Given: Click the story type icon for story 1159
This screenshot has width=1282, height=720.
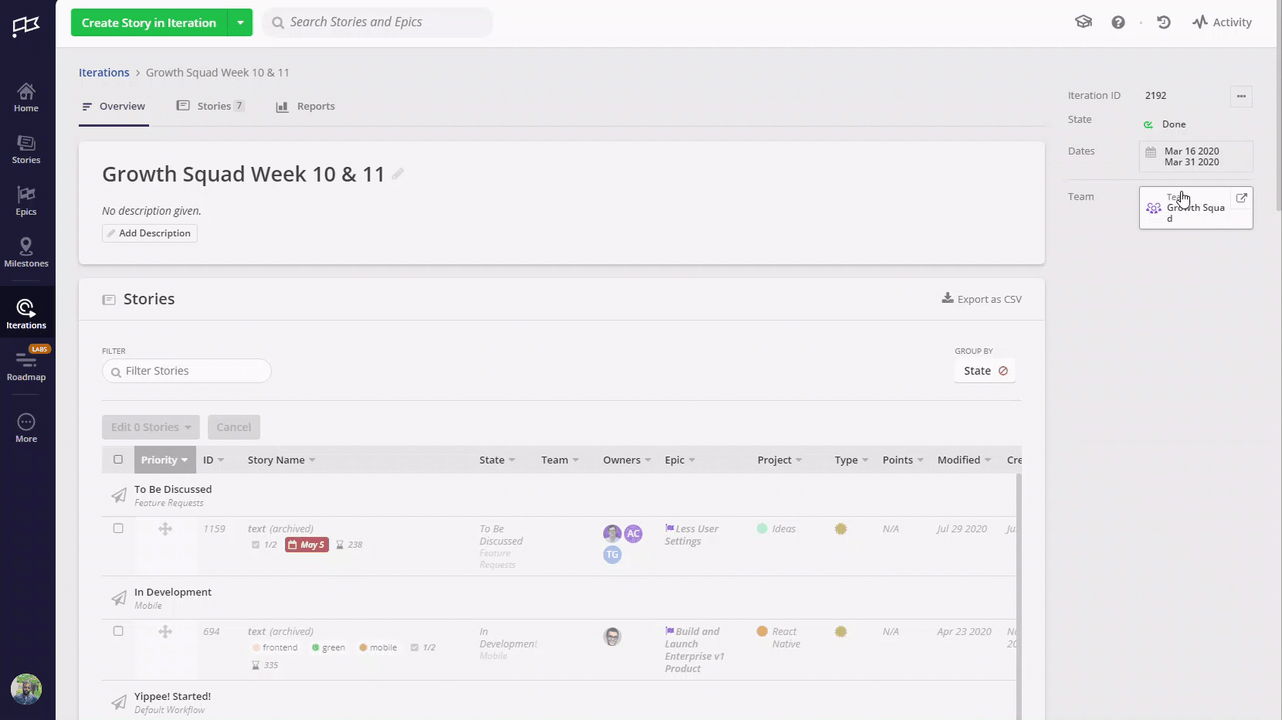Looking at the screenshot, I should pyautogui.click(x=841, y=529).
